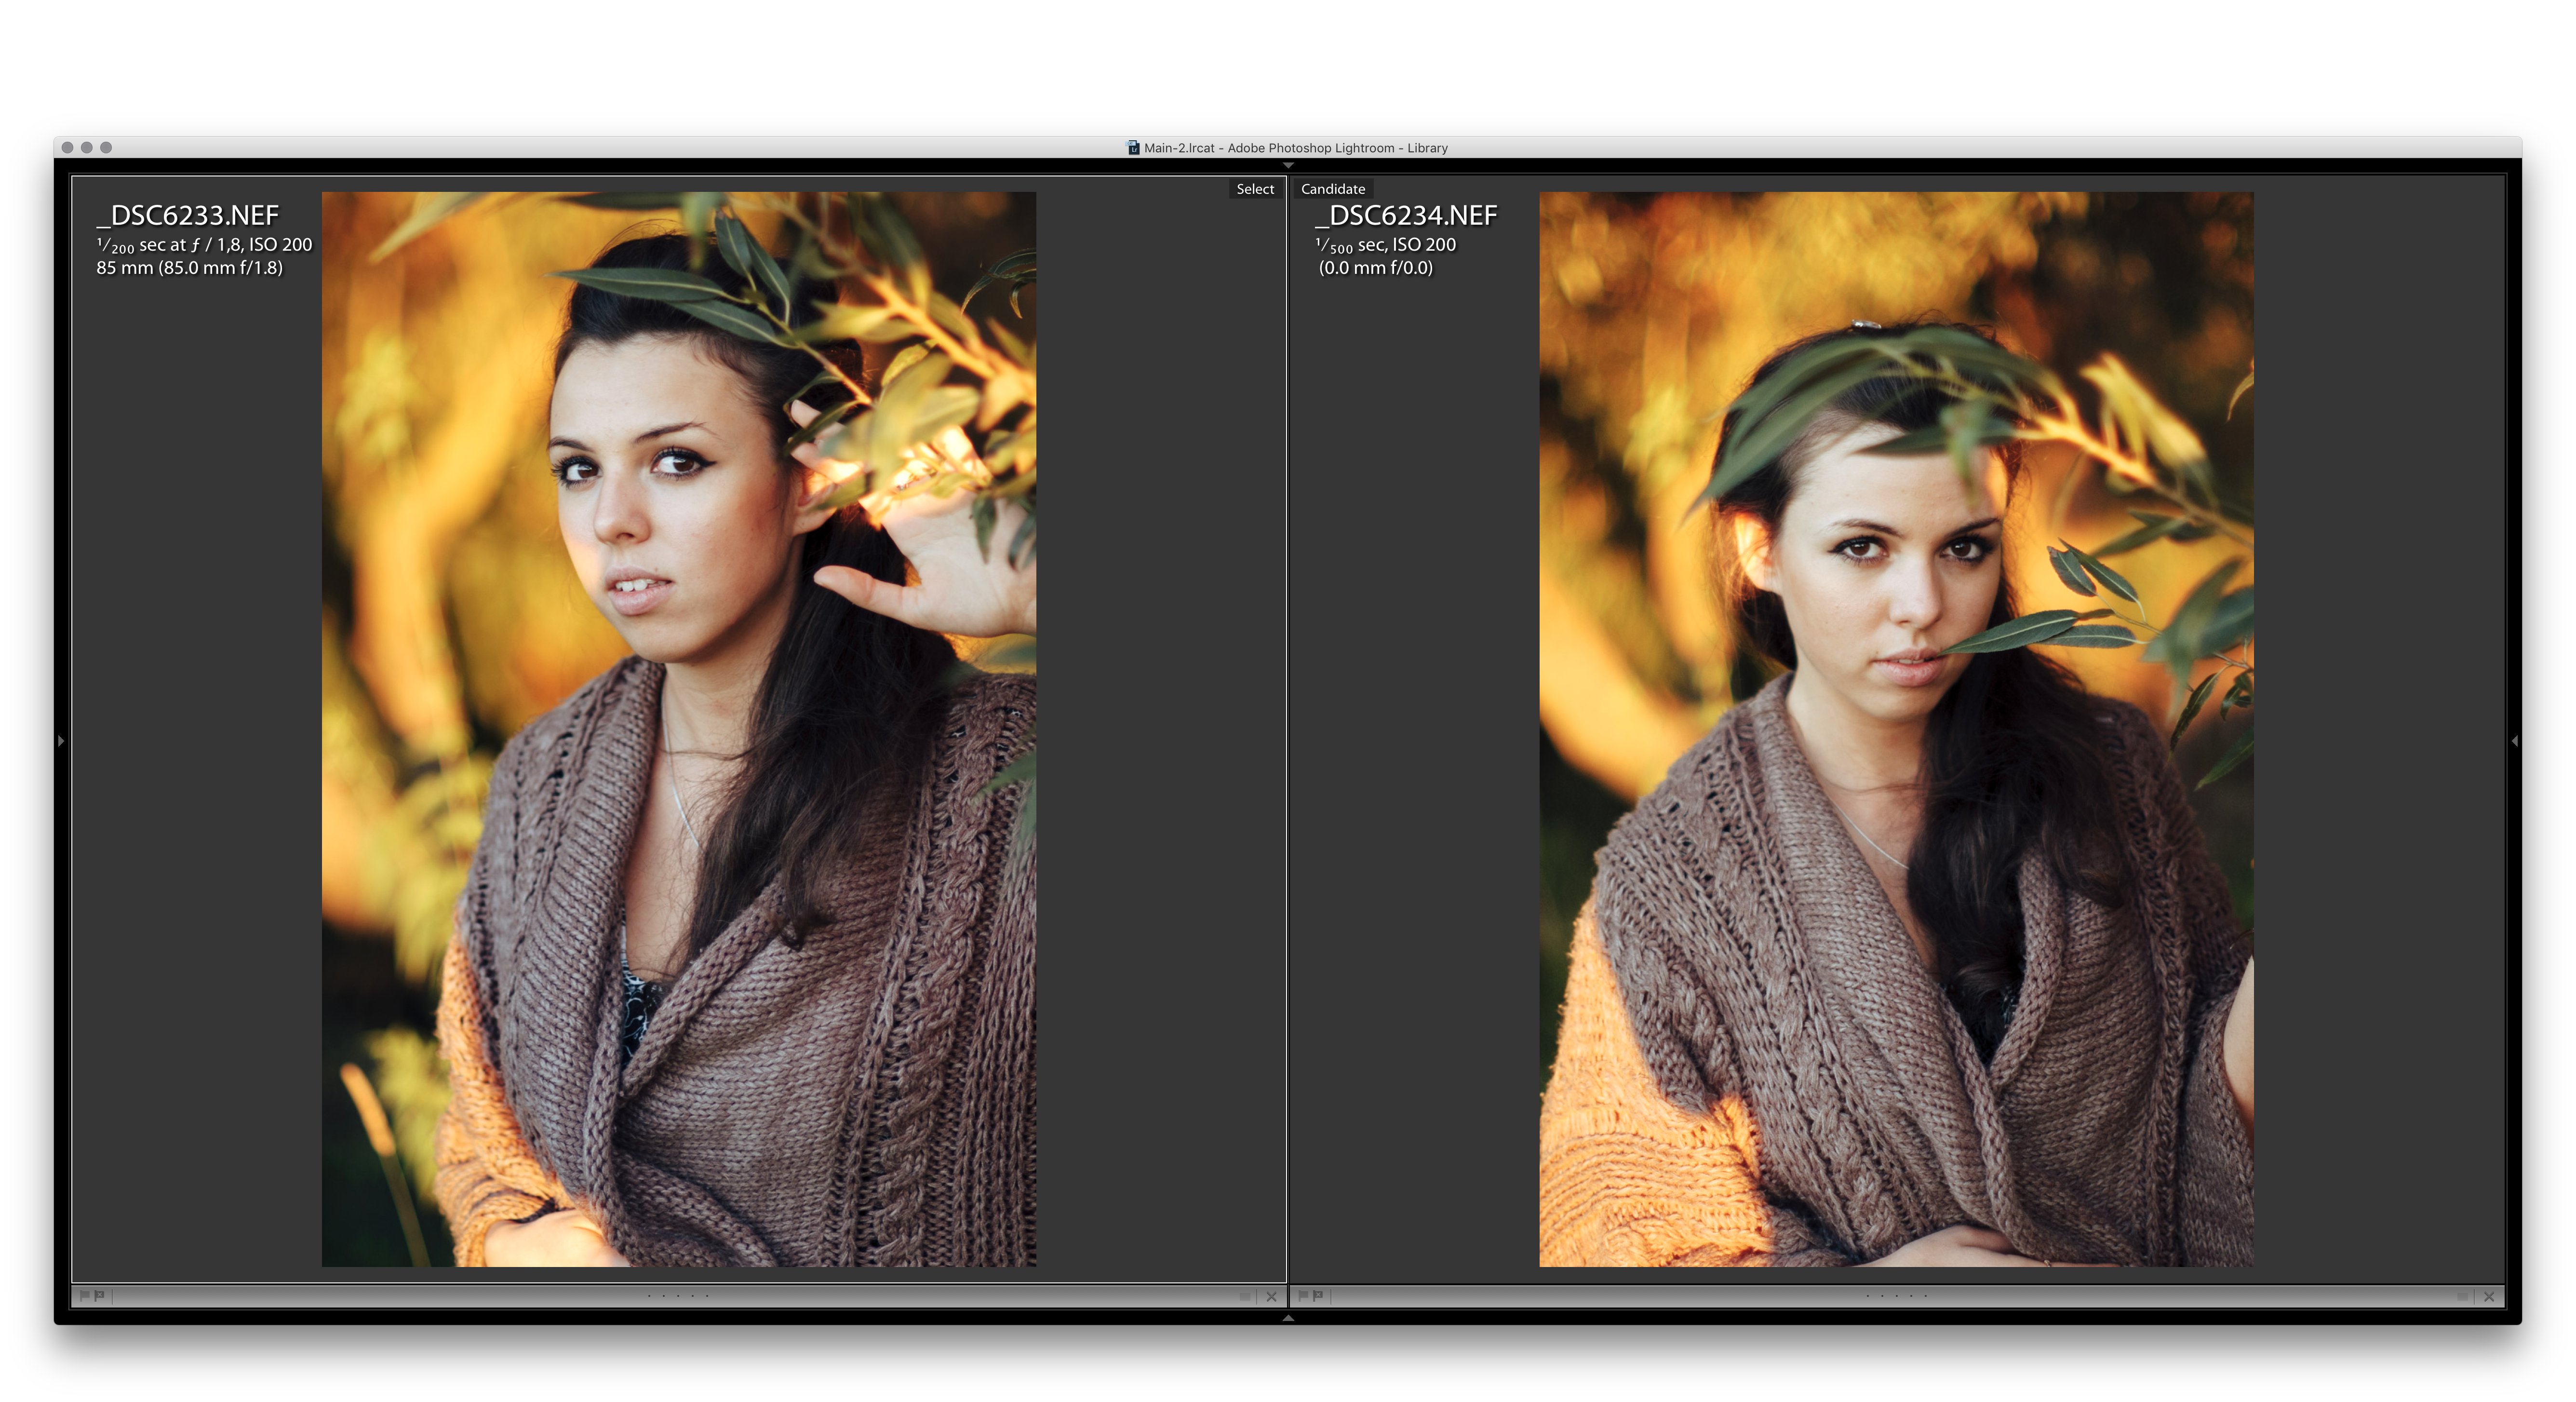Viewport: 2576px width, 1402px height.
Task: Flag the Select photo as pick
Action: tap(85, 1295)
